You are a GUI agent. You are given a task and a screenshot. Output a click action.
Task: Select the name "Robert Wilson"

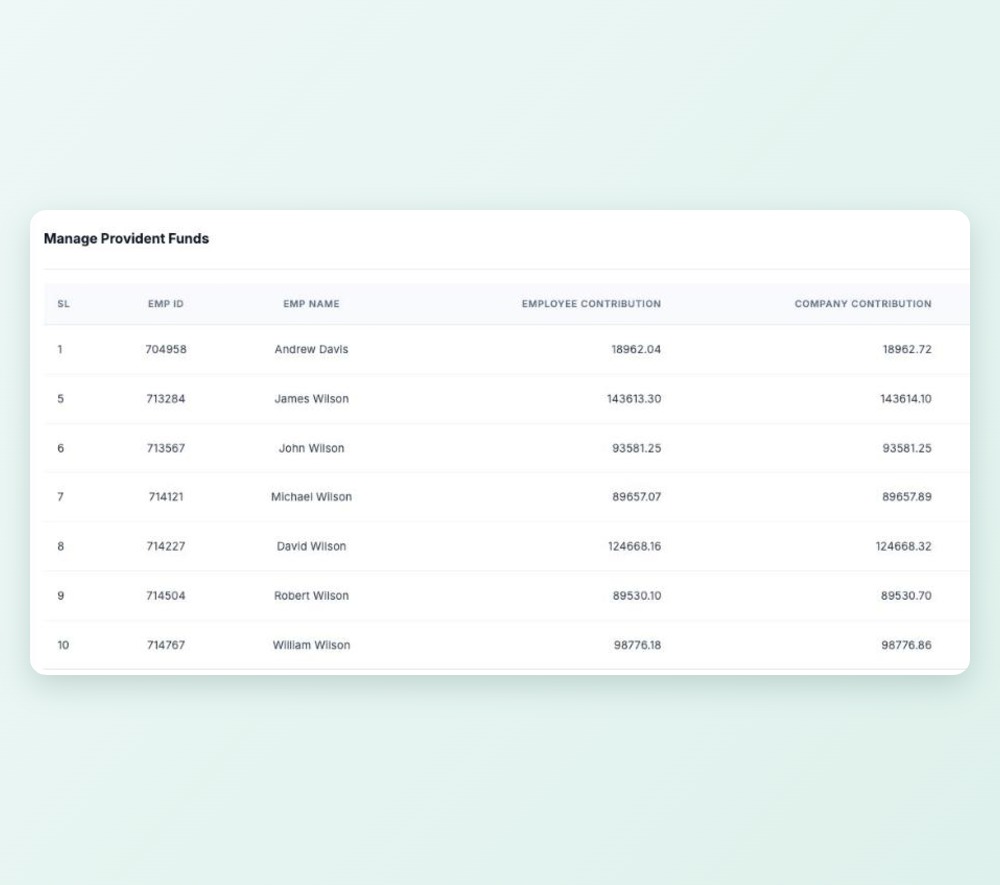tap(311, 596)
